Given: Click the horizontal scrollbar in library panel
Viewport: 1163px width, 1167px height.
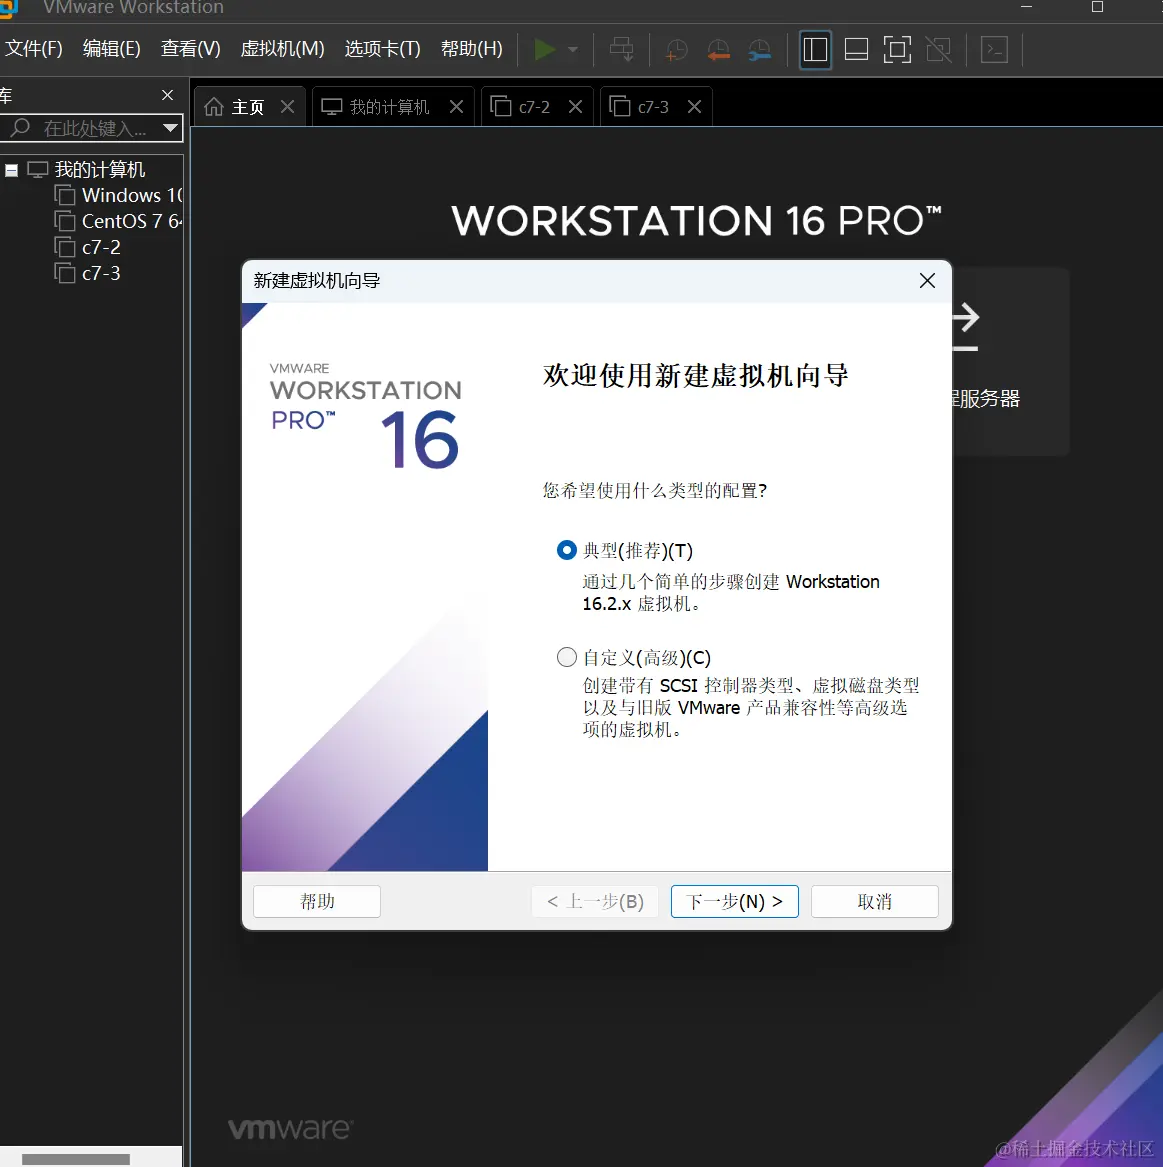Looking at the screenshot, I should click(75, 1160).
